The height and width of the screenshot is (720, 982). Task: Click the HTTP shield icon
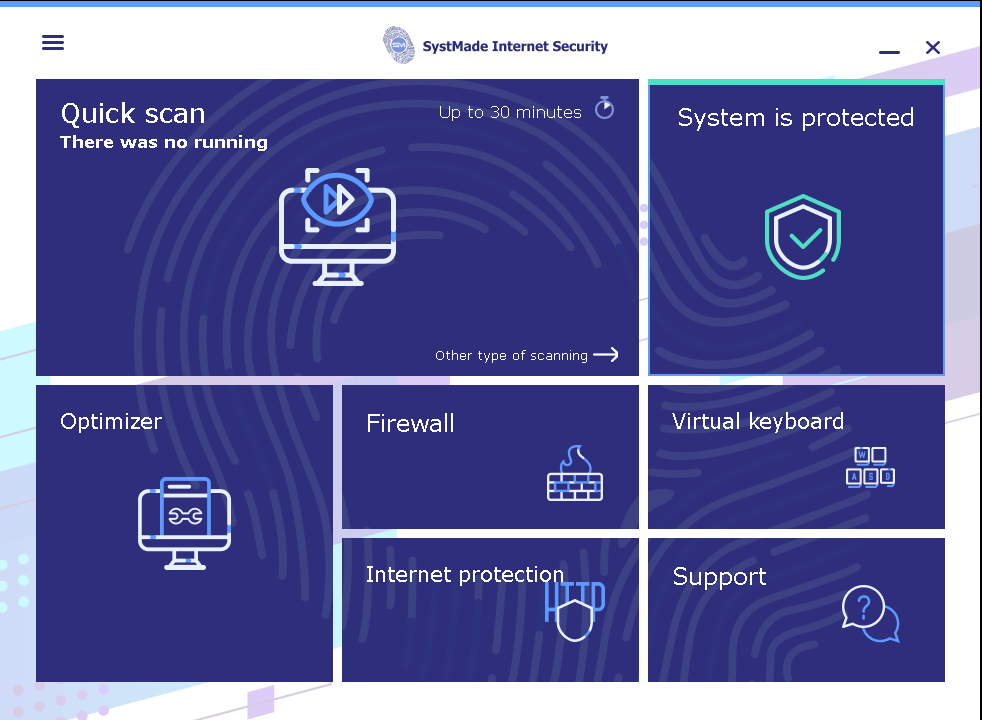[574, 611]
